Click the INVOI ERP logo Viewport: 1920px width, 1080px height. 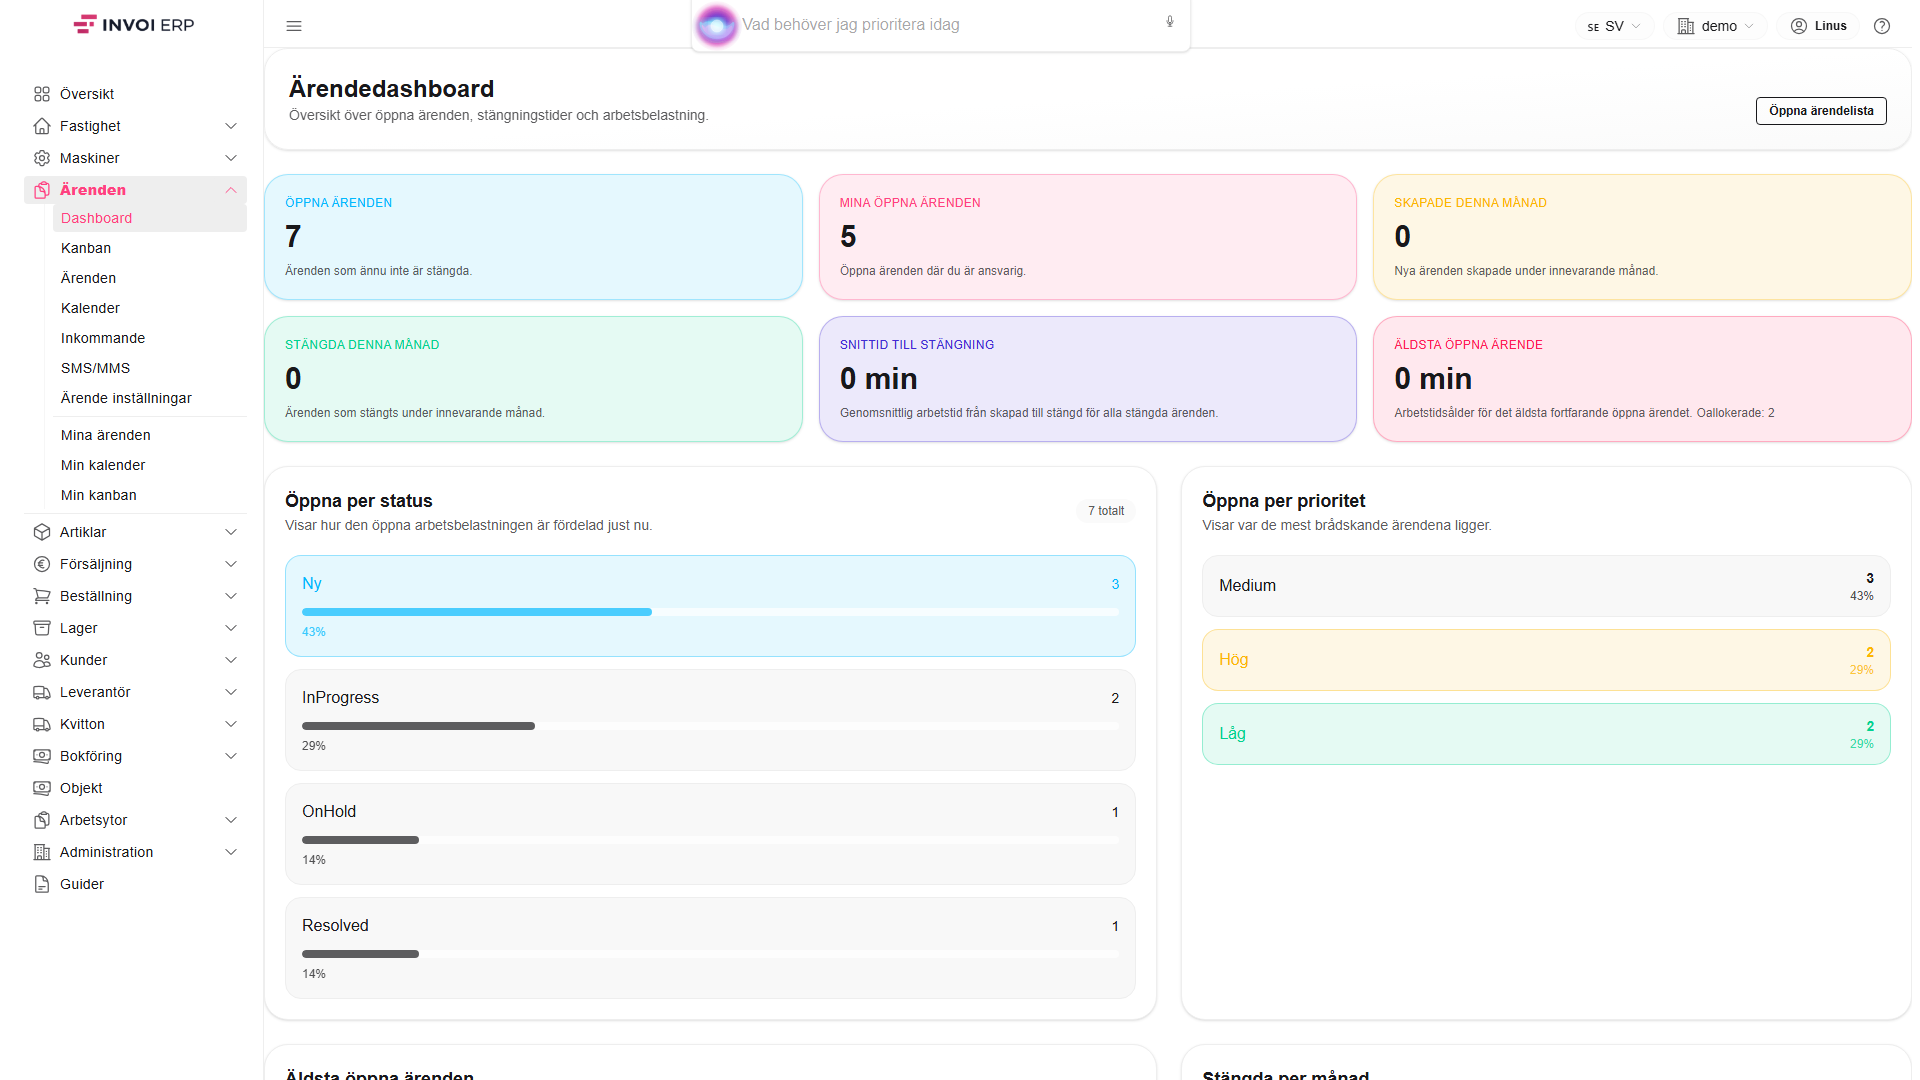(x=134, y=25)
